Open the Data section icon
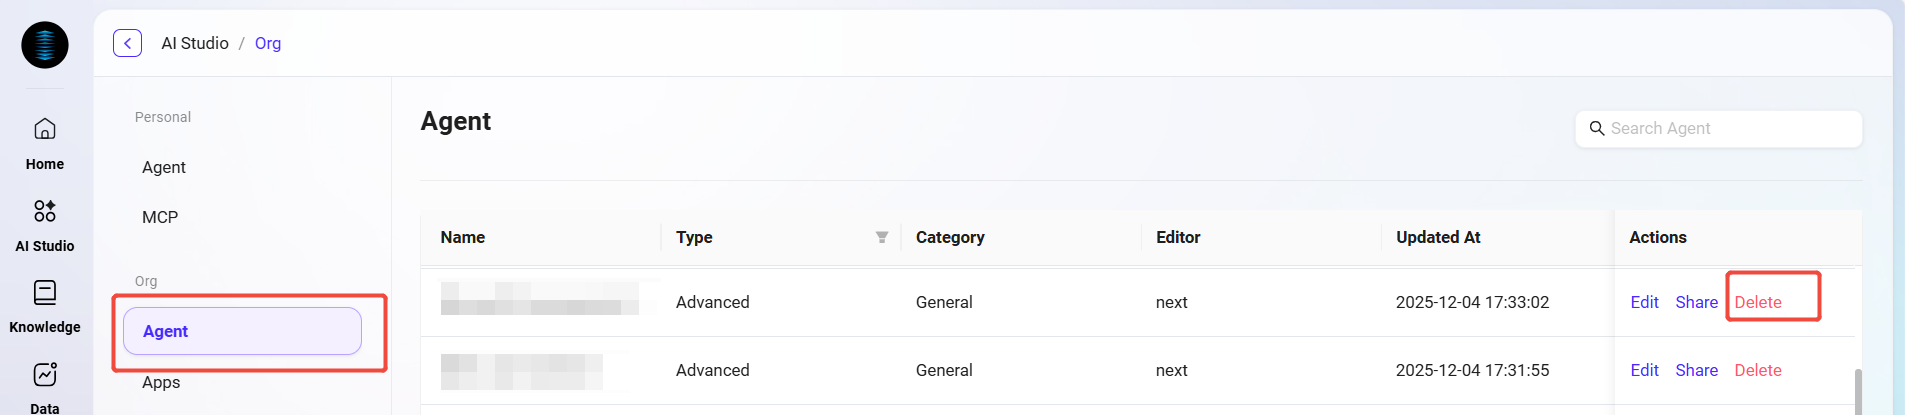Image resolution: width=1905 pixels, height=415 pixels. click(x=45, y=374)
